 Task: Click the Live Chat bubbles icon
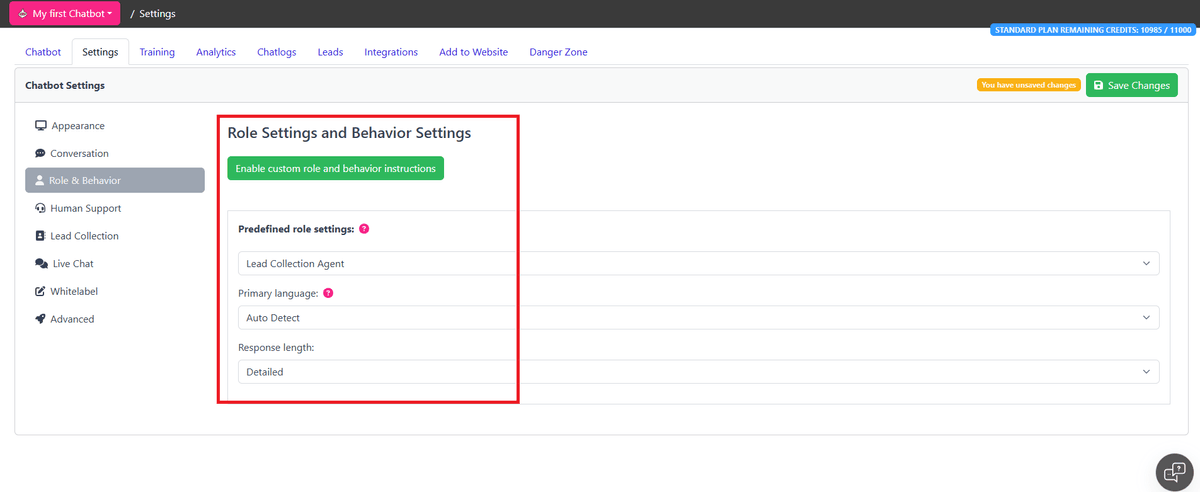41,264
